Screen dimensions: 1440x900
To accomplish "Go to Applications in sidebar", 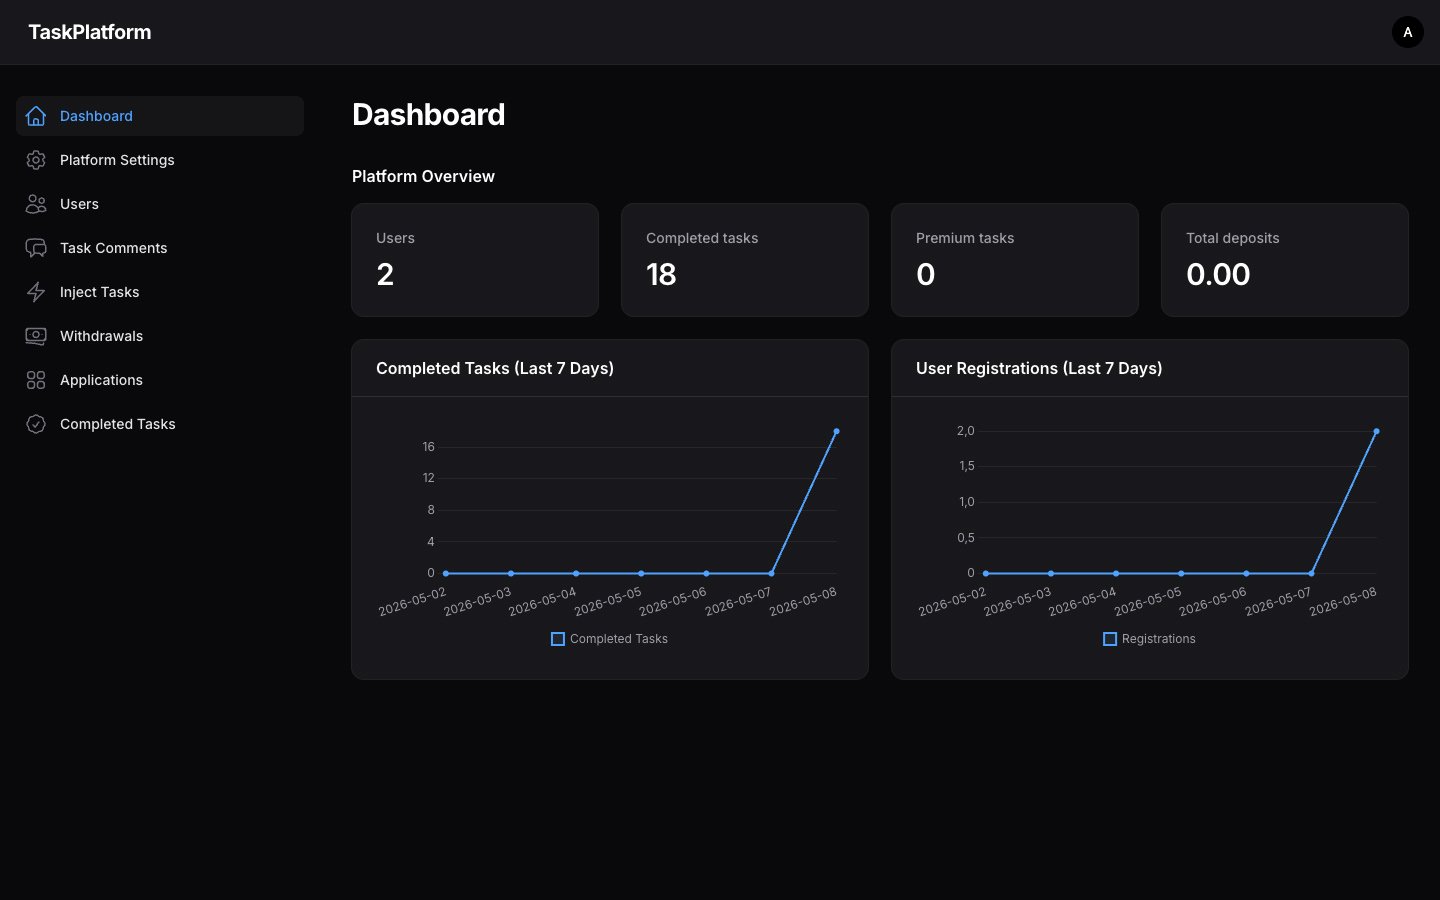I will coord(160,380).
